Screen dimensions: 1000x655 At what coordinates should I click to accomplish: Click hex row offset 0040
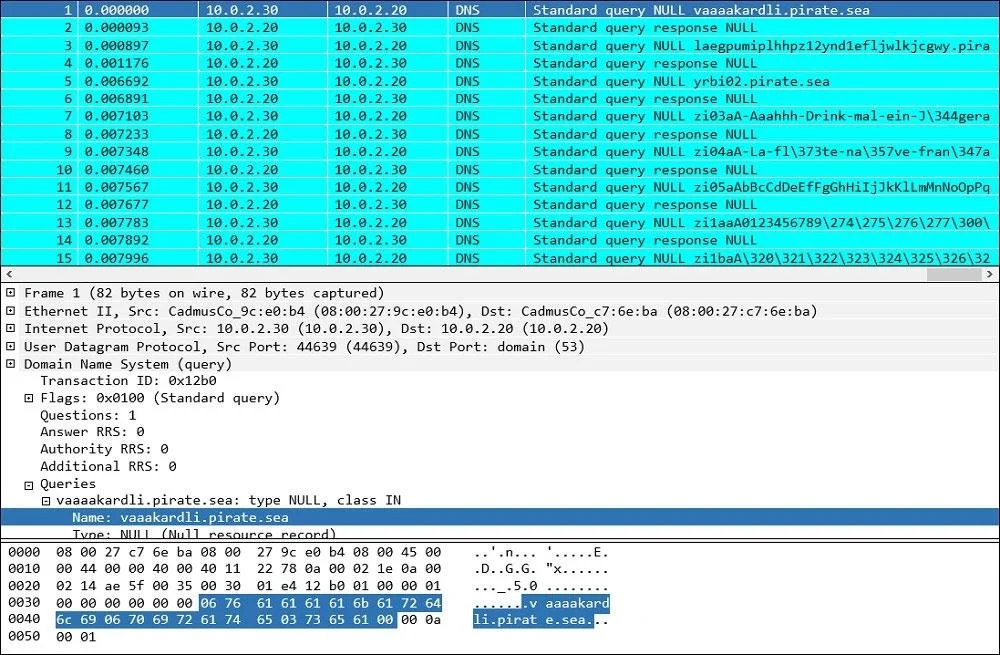[x=24, y=619]
